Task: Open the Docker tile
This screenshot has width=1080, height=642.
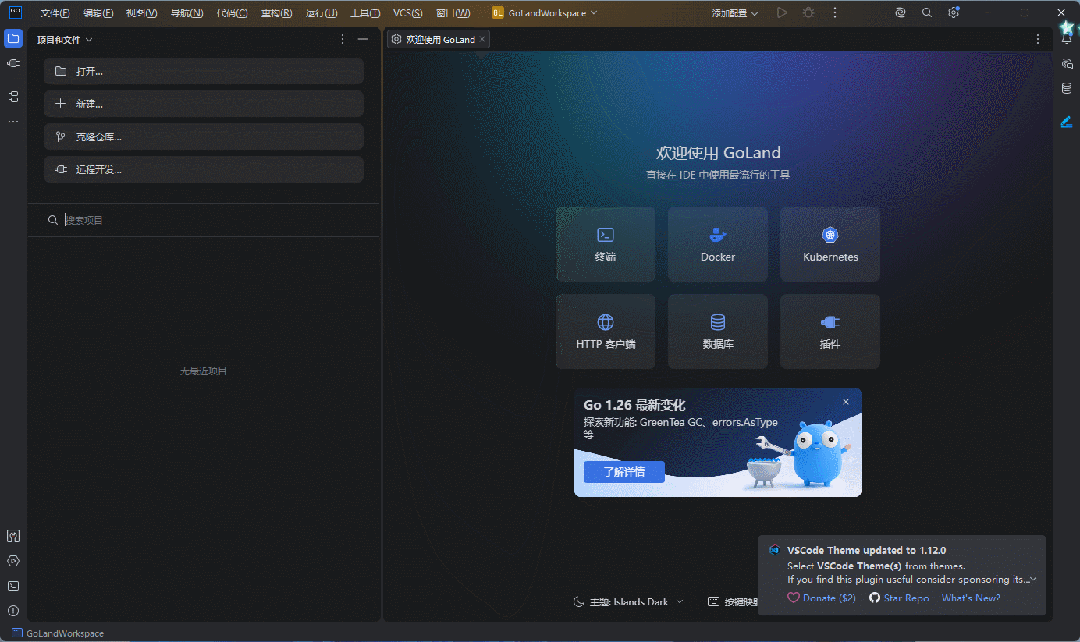Action: coord(718,245)
